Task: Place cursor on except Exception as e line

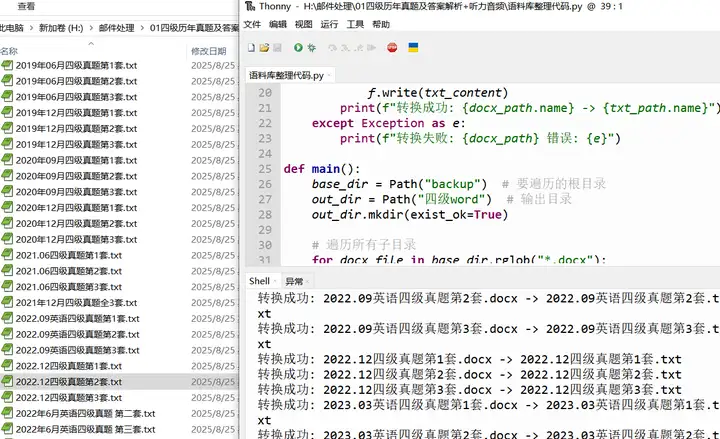Action: point(388,124)
